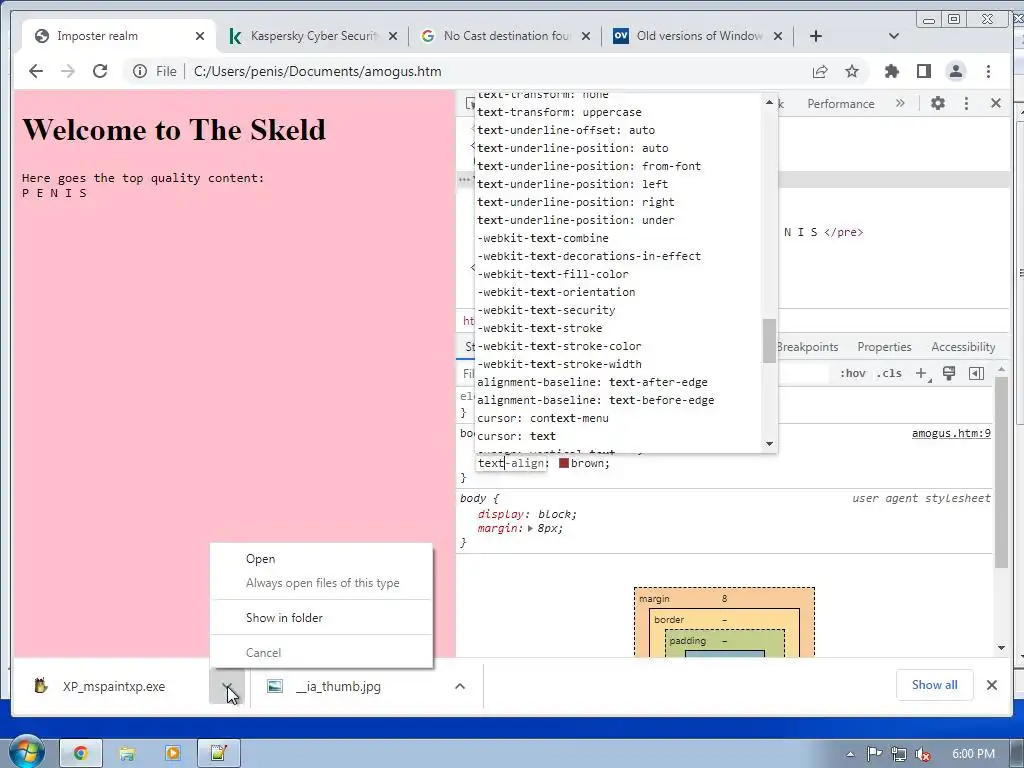Click the Chrome taskbar icon
The width and height of the screenshot is (1024, 768).
[x=80, y=754]
